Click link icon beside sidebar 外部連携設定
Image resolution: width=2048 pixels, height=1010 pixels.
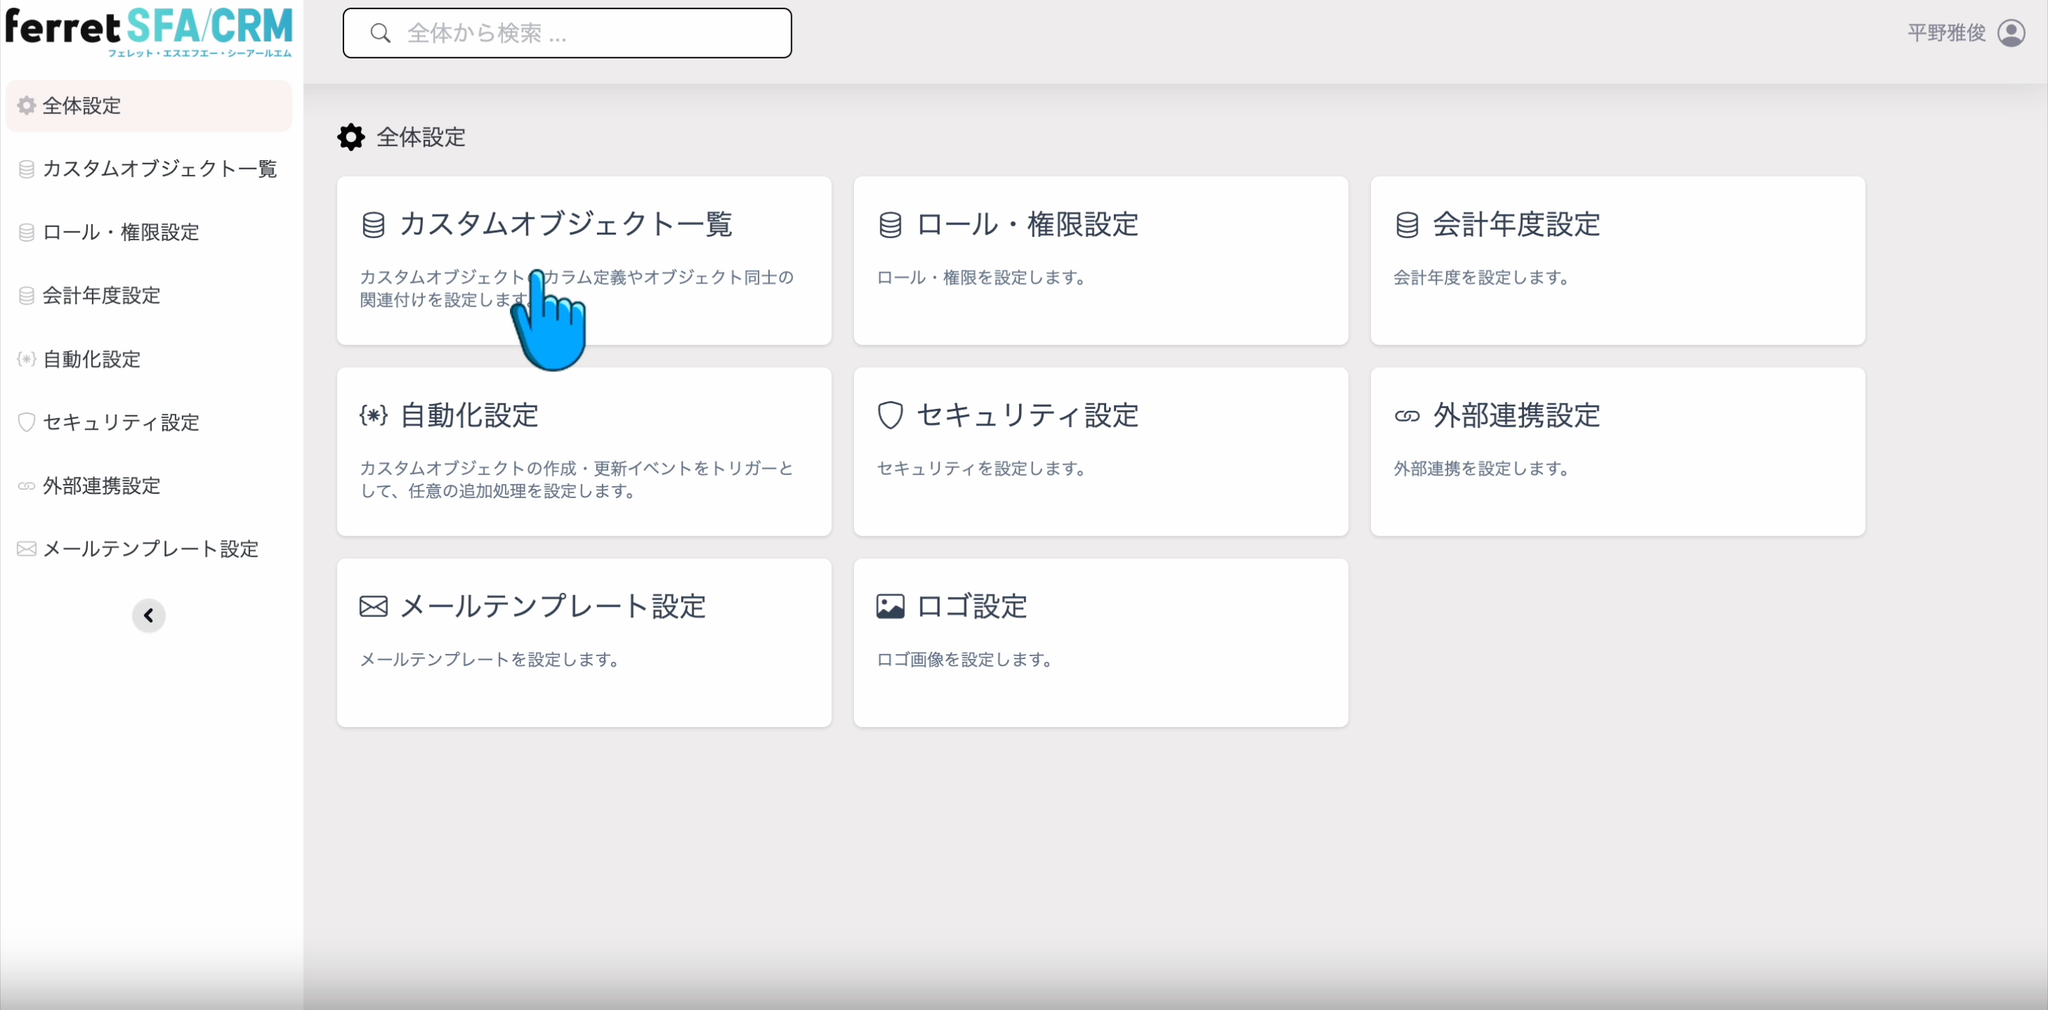tap(27, 486)
